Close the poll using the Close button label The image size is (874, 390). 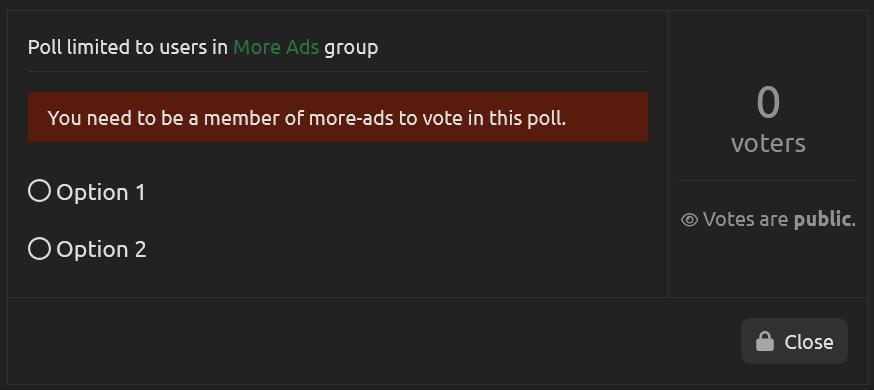pos(809,342)
